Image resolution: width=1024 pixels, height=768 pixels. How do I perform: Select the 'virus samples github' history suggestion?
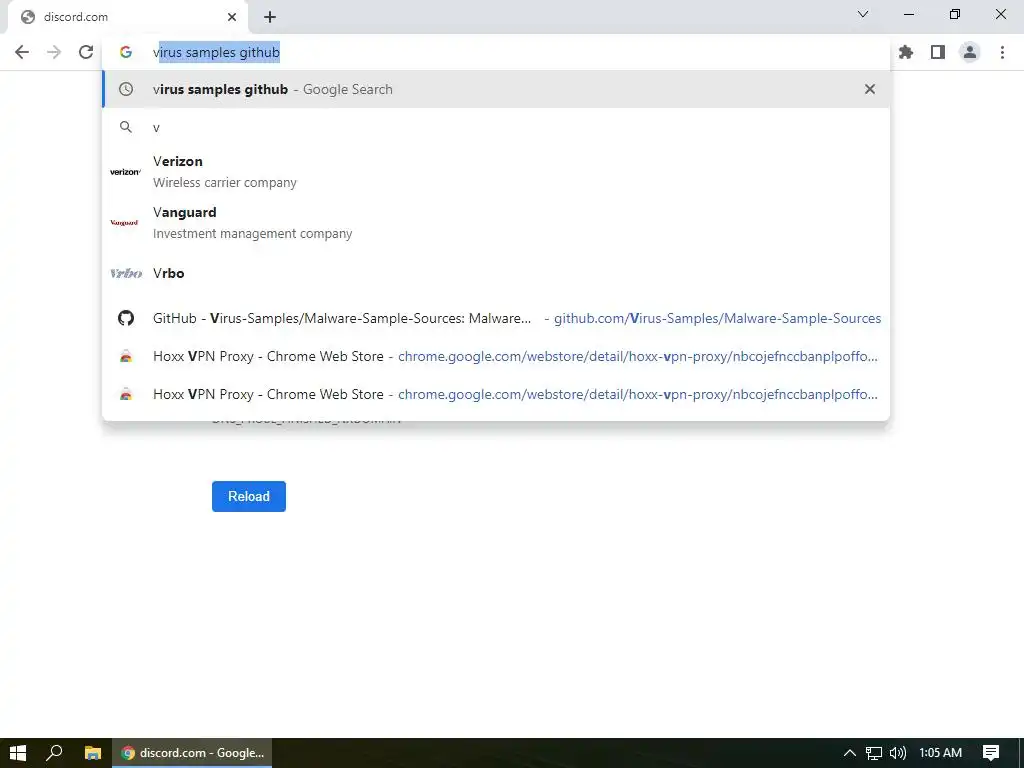(496, 89)
